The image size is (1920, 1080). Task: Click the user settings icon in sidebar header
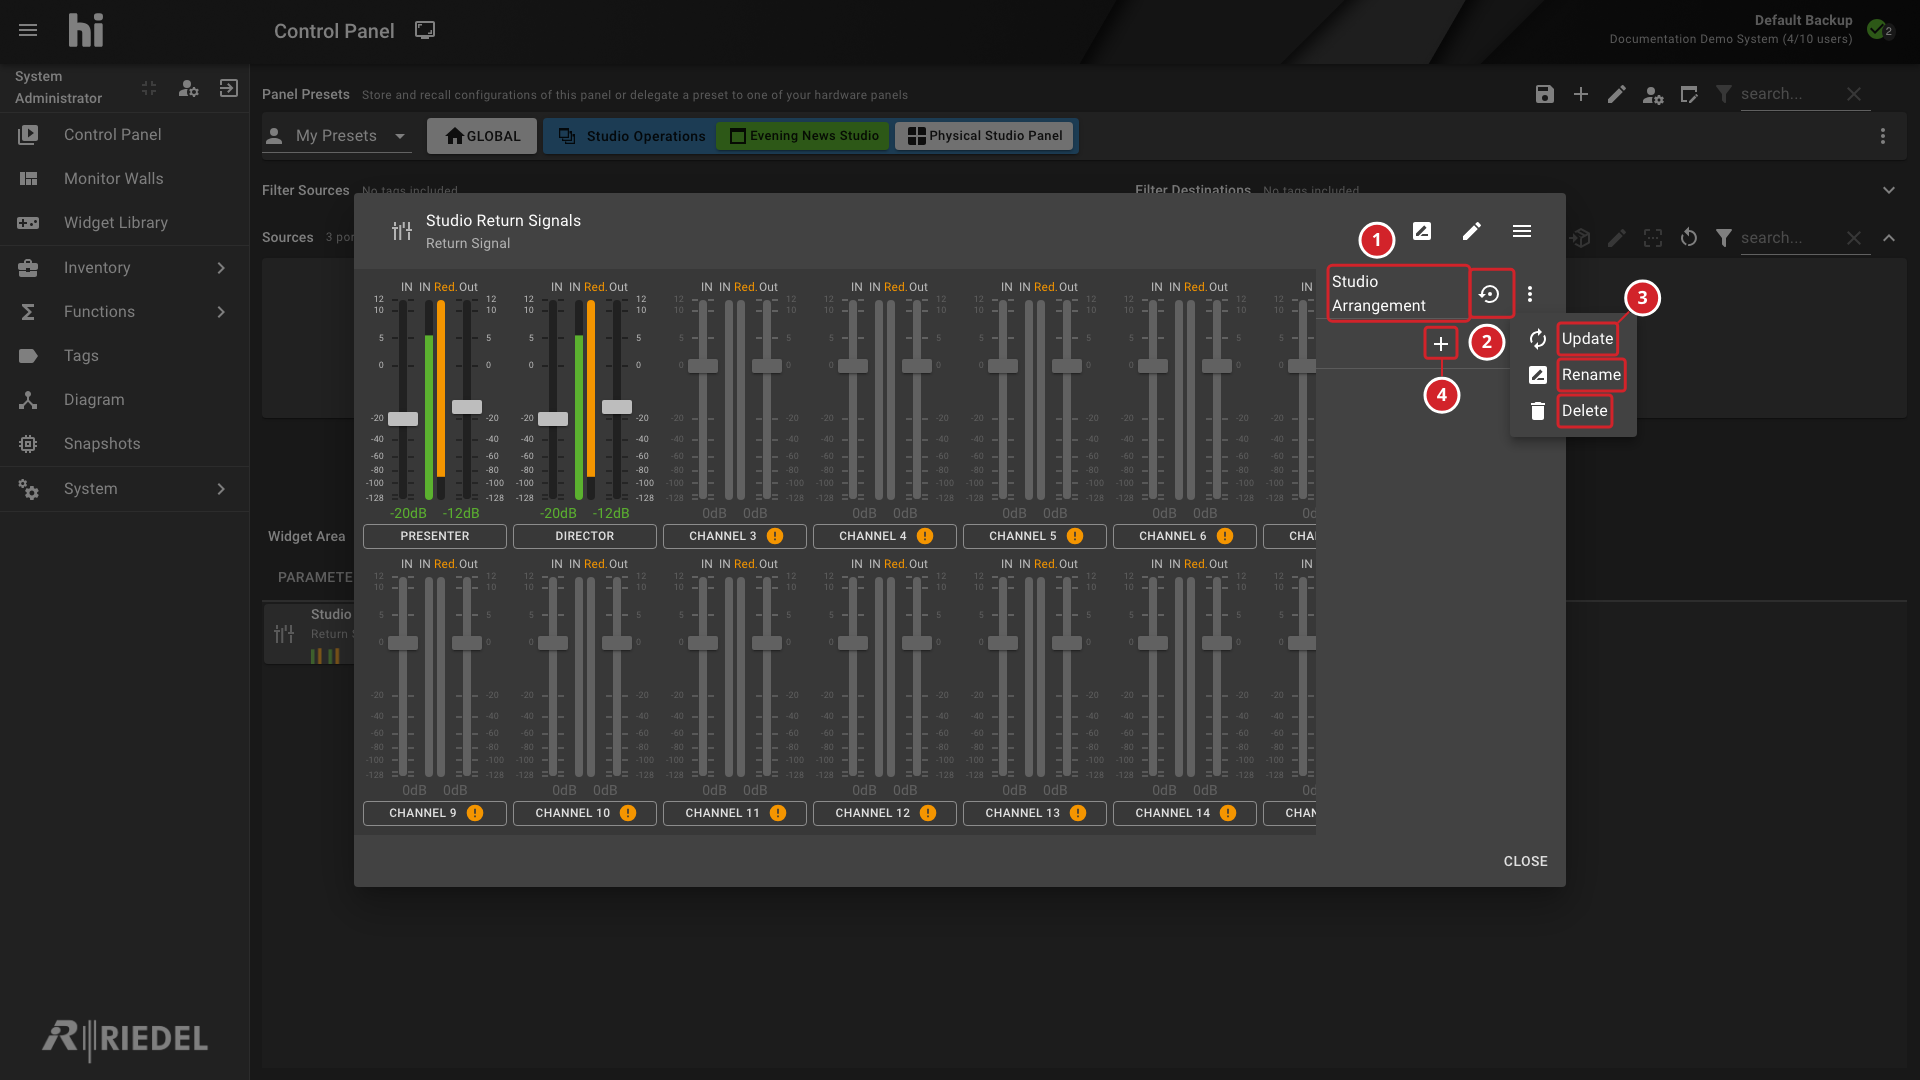point(189,88)
